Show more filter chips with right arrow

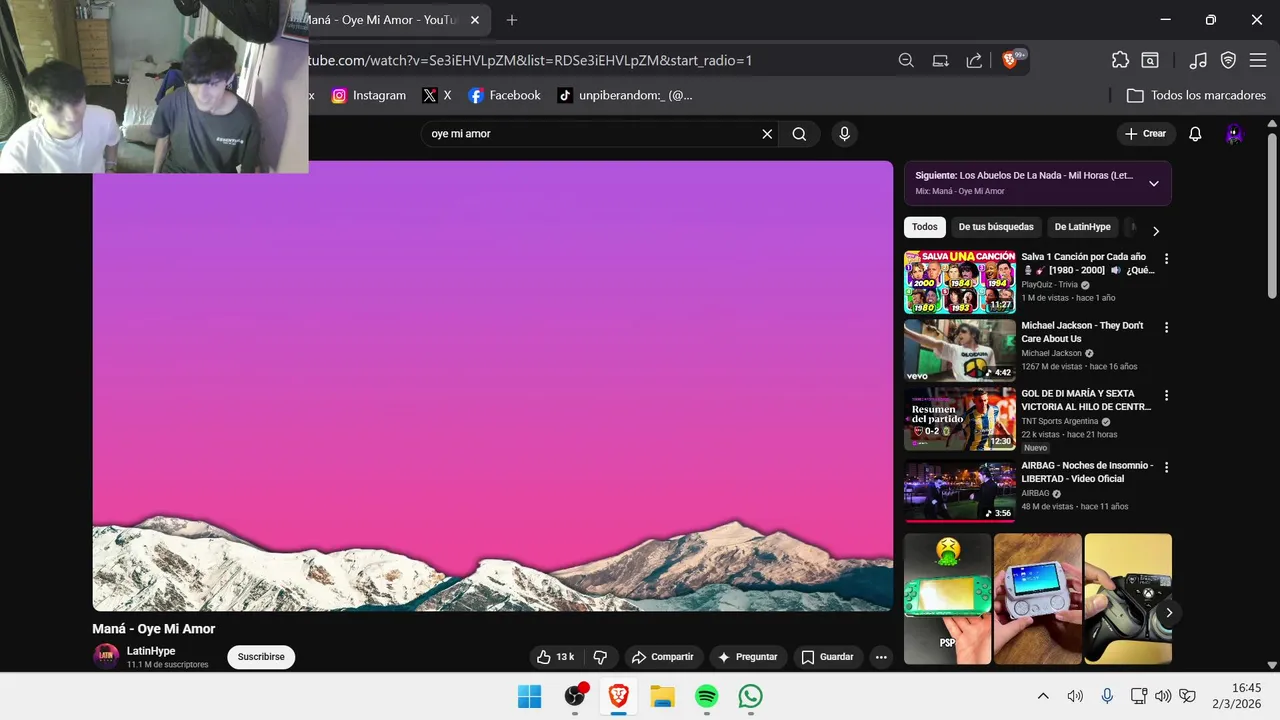coord(1155,231)
